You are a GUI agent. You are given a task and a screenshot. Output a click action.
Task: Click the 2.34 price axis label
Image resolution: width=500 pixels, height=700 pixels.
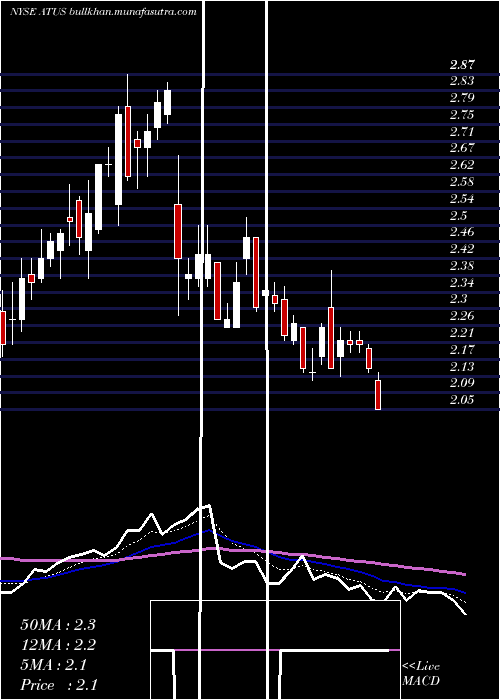click(x=462, y=283)
